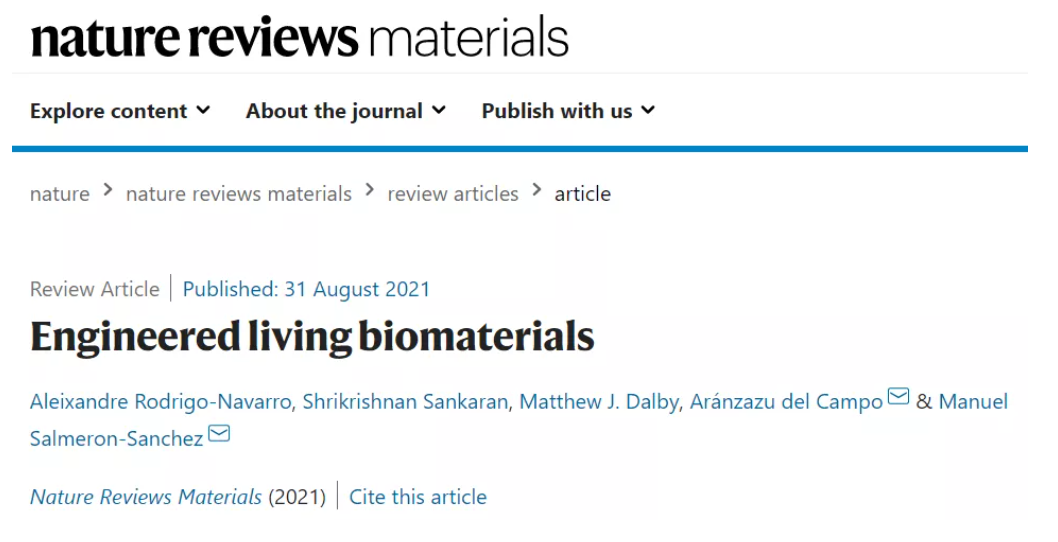Click the article breadcrumb item
The width and height of the screenshot is (1058, 542).
pyautogui.click(x=582, y=194)
